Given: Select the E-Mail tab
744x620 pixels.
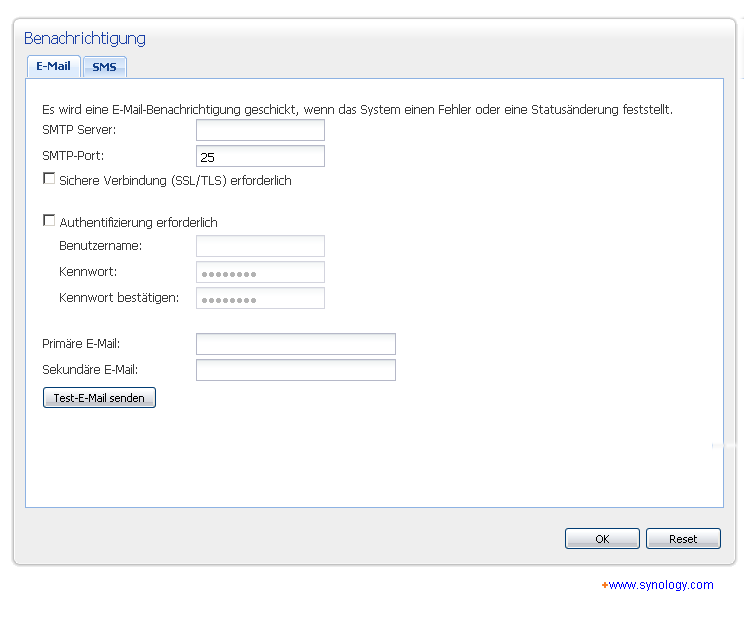Looking at the screenshot, I should pyautogui.click(x=54, y=66).
